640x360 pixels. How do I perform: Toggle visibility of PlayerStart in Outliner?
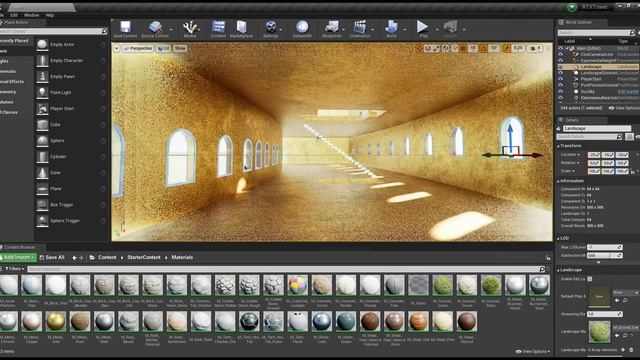pos(560,79)
